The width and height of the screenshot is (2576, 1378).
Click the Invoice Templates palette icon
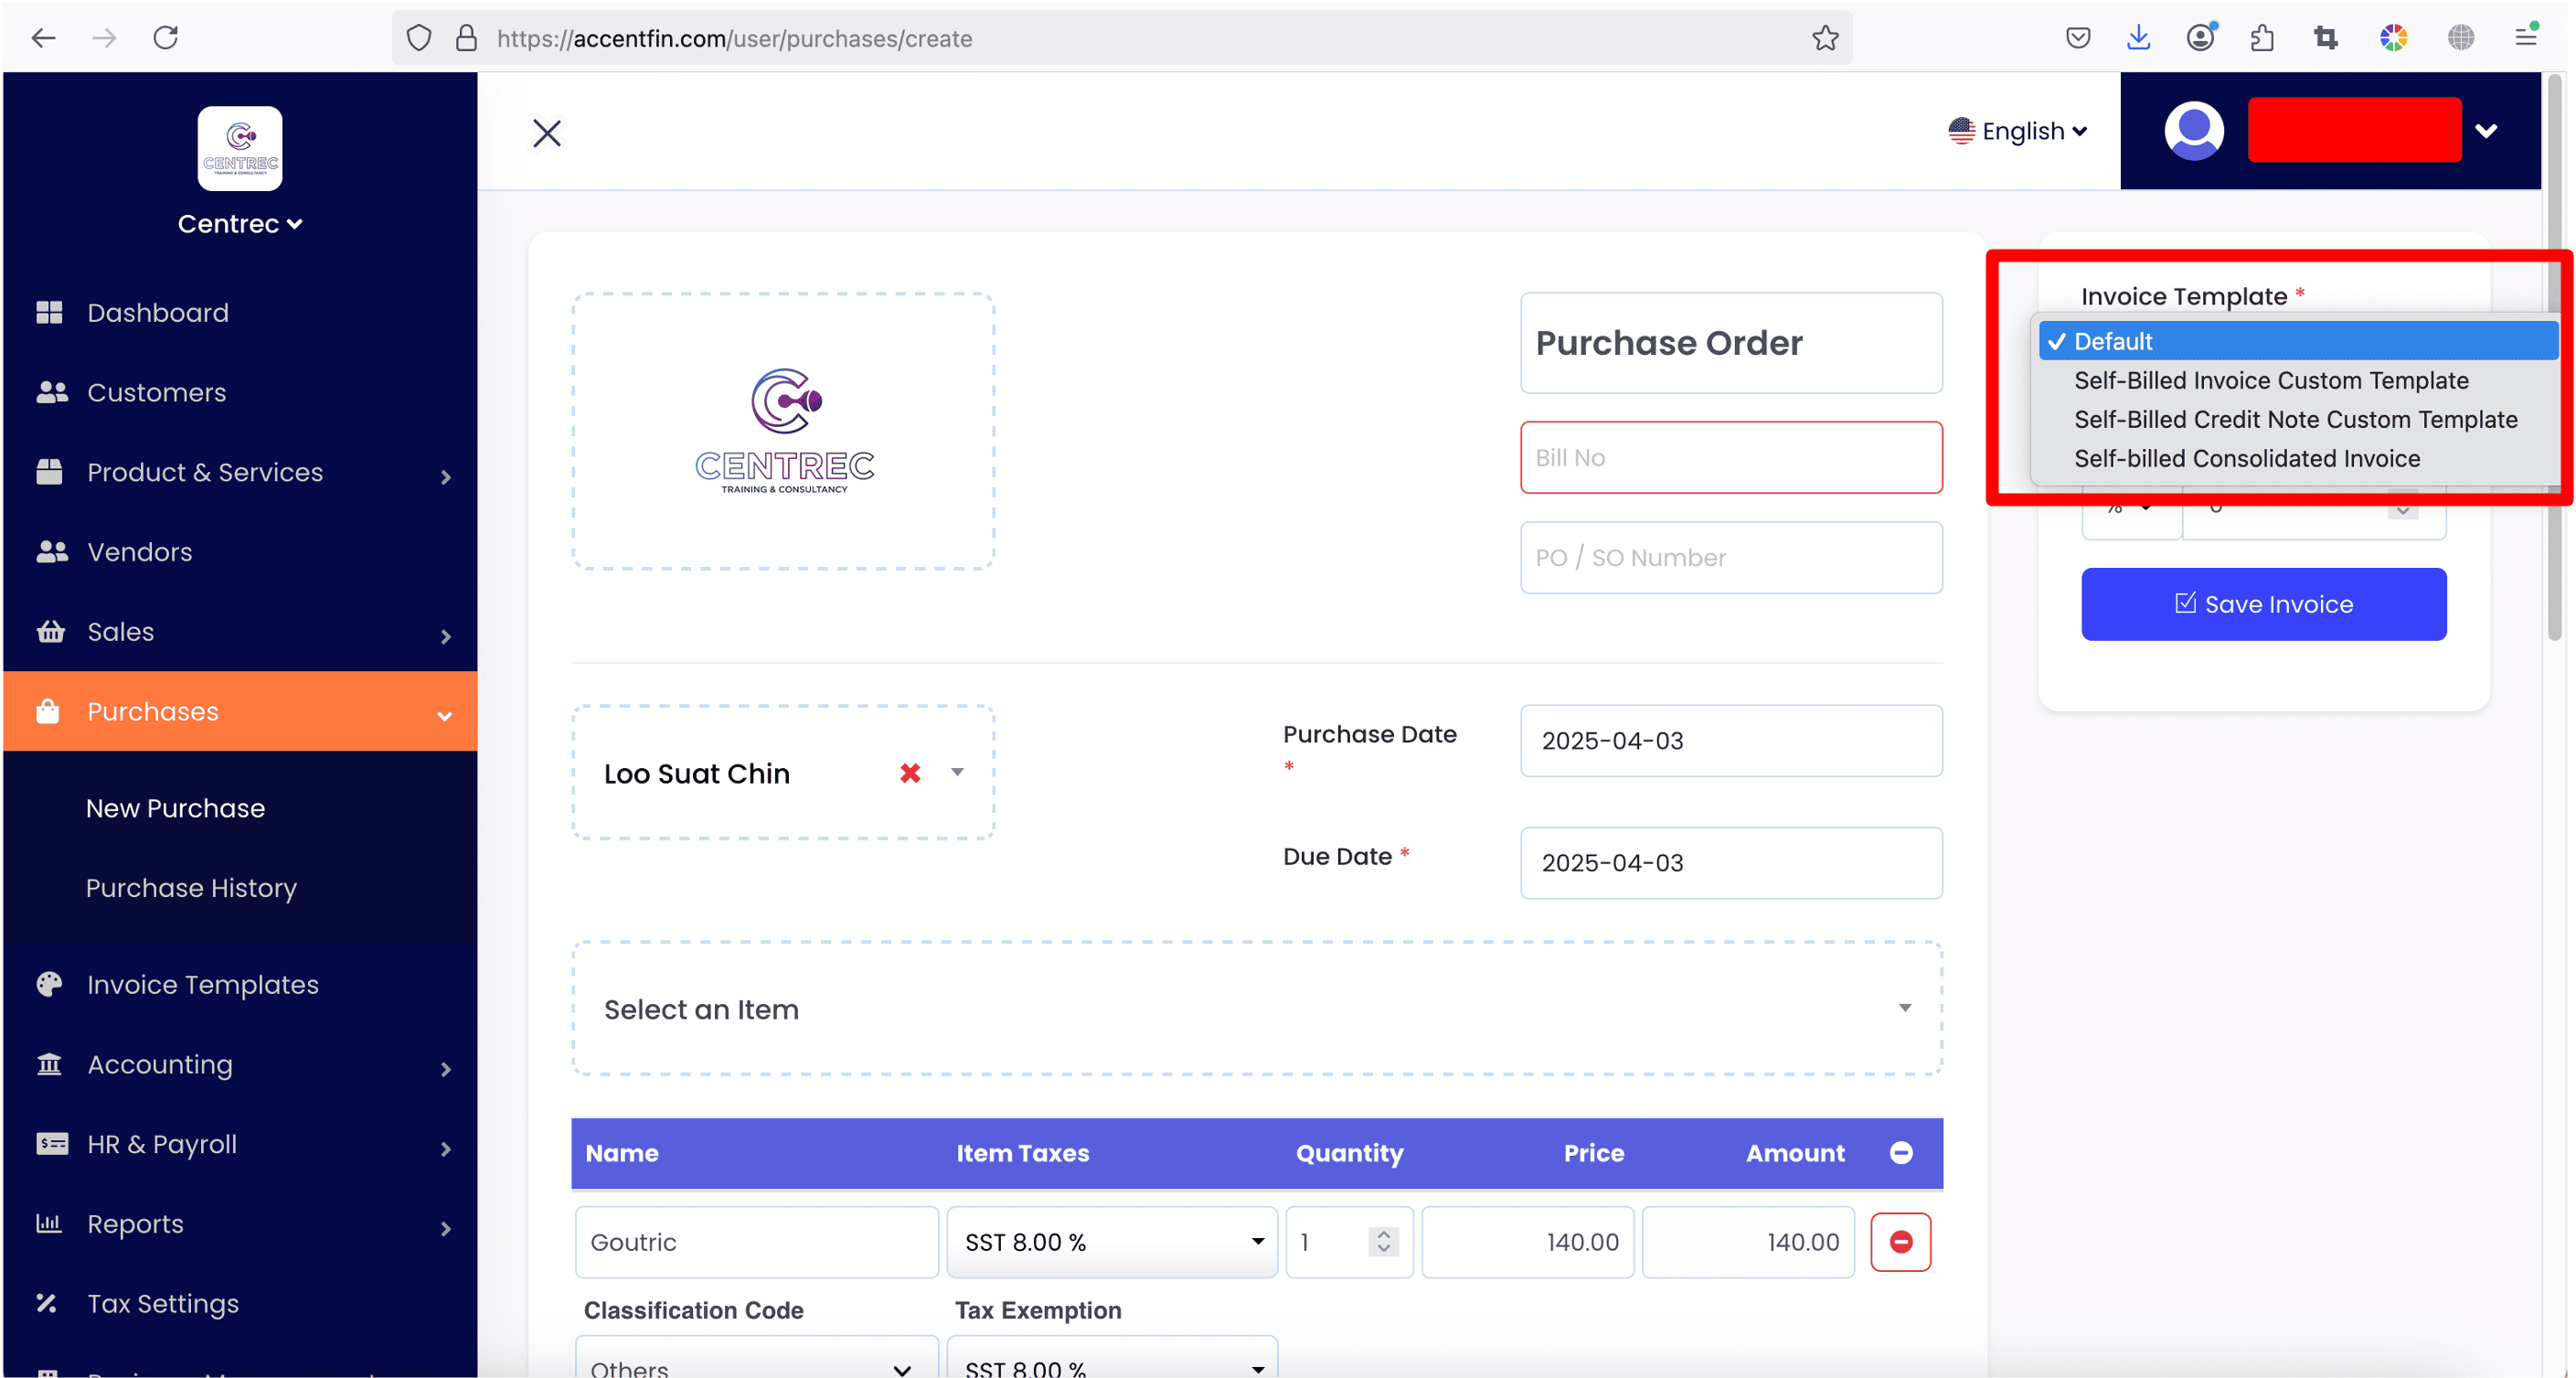point(49,984)
